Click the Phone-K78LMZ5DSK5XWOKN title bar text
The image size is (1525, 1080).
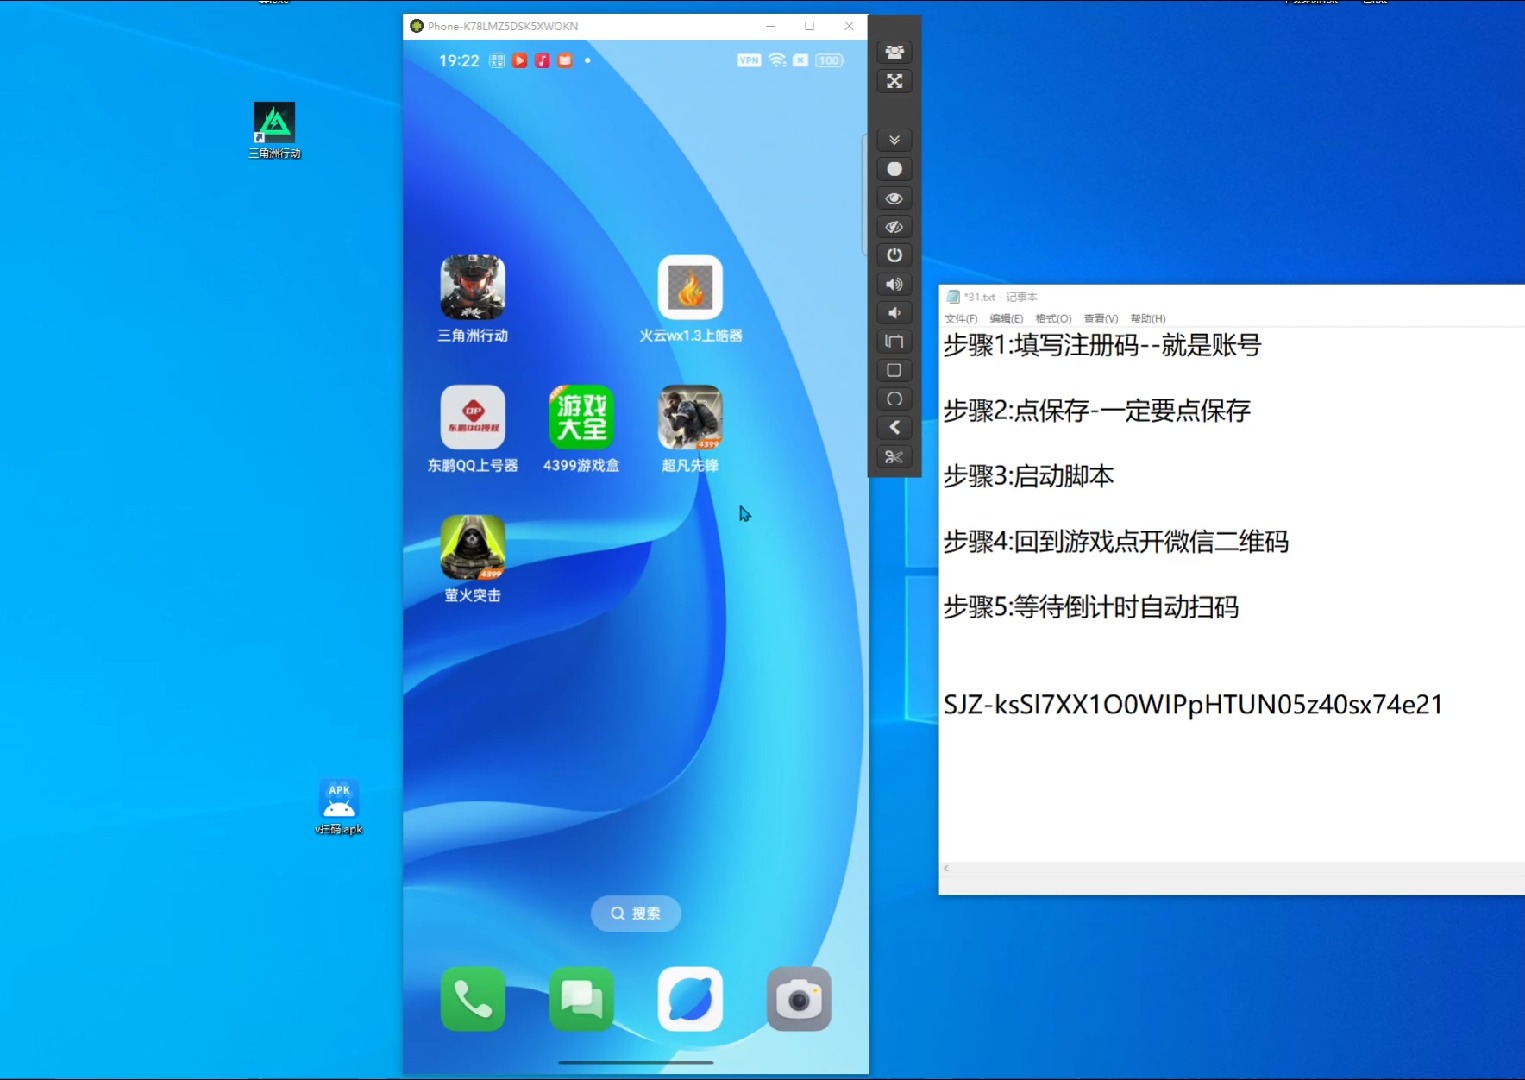(x=503, y=26)
